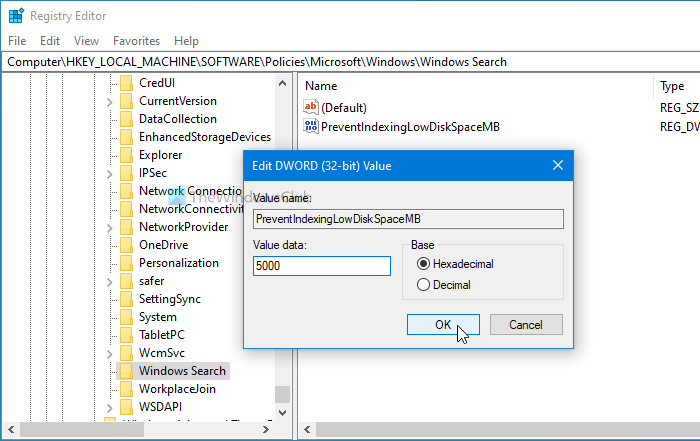This screenshot has width=700, height=441.
Task: Open the Edit menu
Action: [50, 41]
